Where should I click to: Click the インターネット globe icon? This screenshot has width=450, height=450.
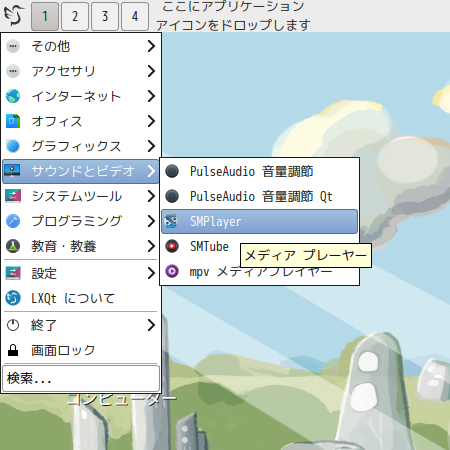13,96
